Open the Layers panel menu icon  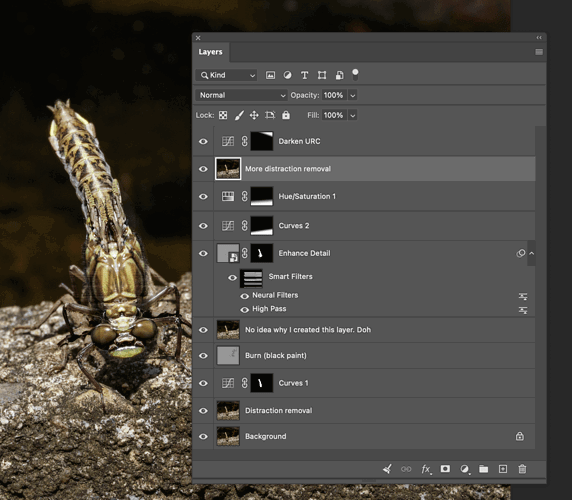click(539, 52)
